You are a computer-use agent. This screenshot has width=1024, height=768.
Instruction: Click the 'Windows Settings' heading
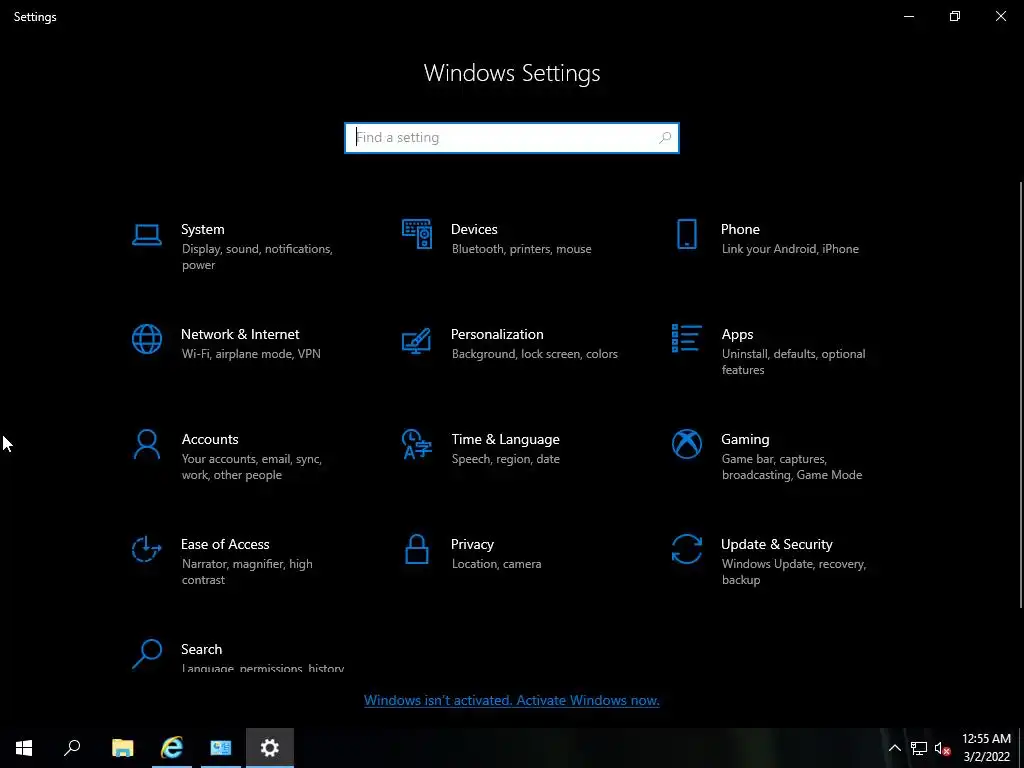pyautogui.click(x=512, y=73)
